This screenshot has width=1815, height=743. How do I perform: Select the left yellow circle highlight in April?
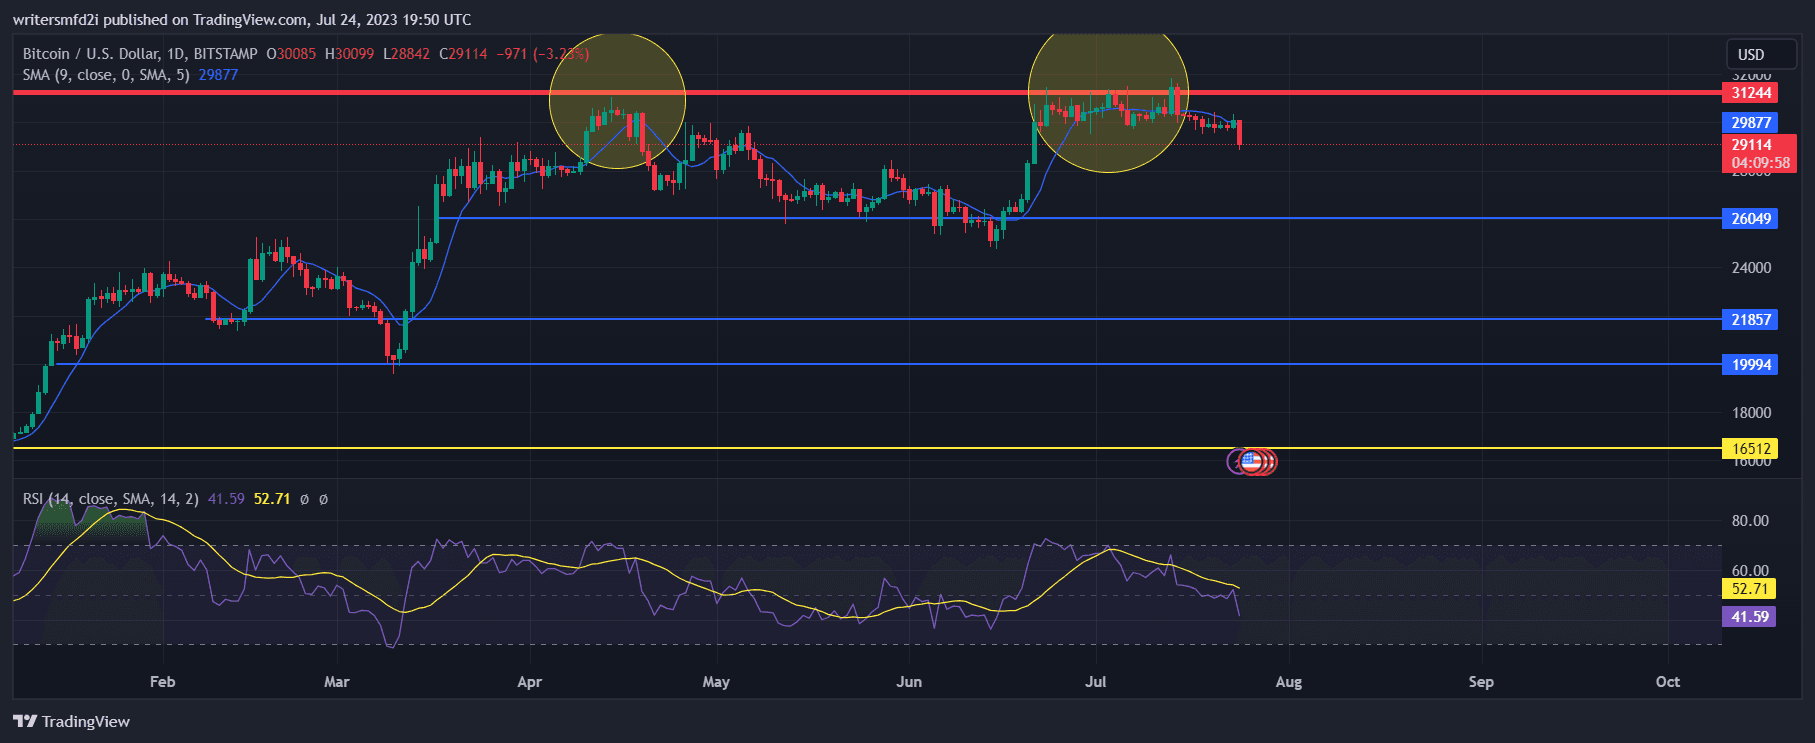click(x=617, y=100)
